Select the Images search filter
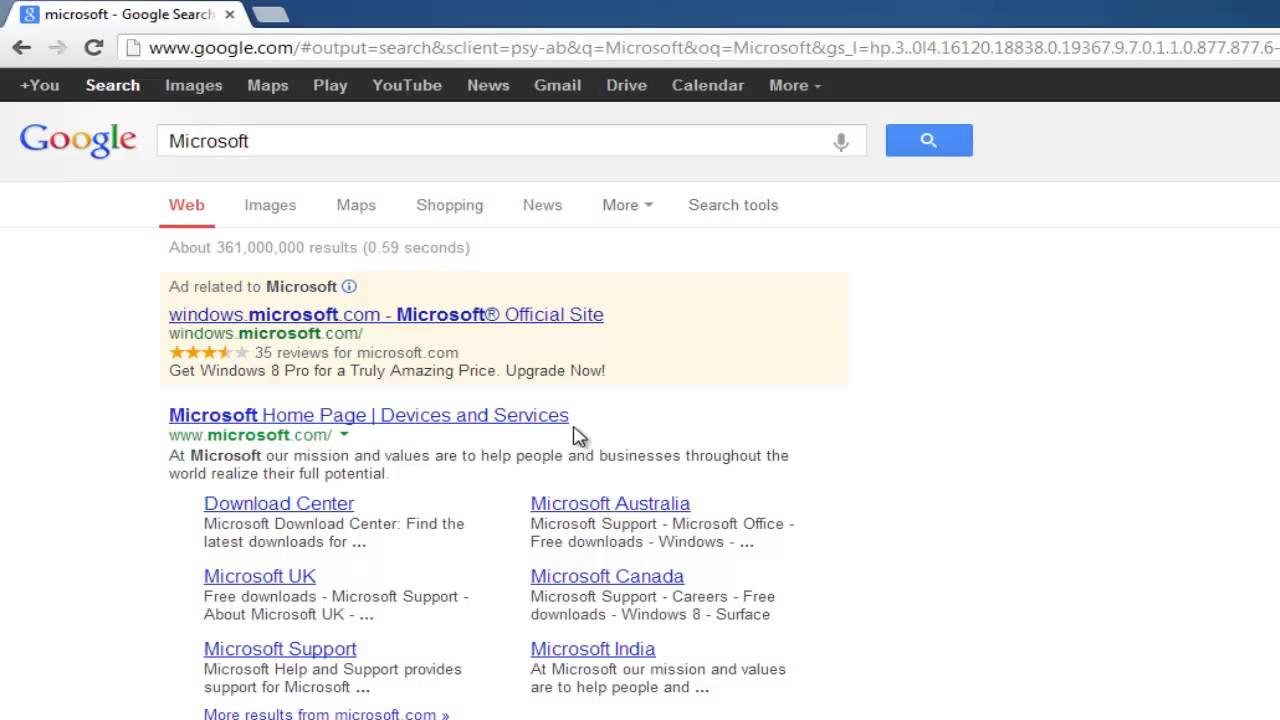This screenshot has height=720, width=1280. point(270,205)
